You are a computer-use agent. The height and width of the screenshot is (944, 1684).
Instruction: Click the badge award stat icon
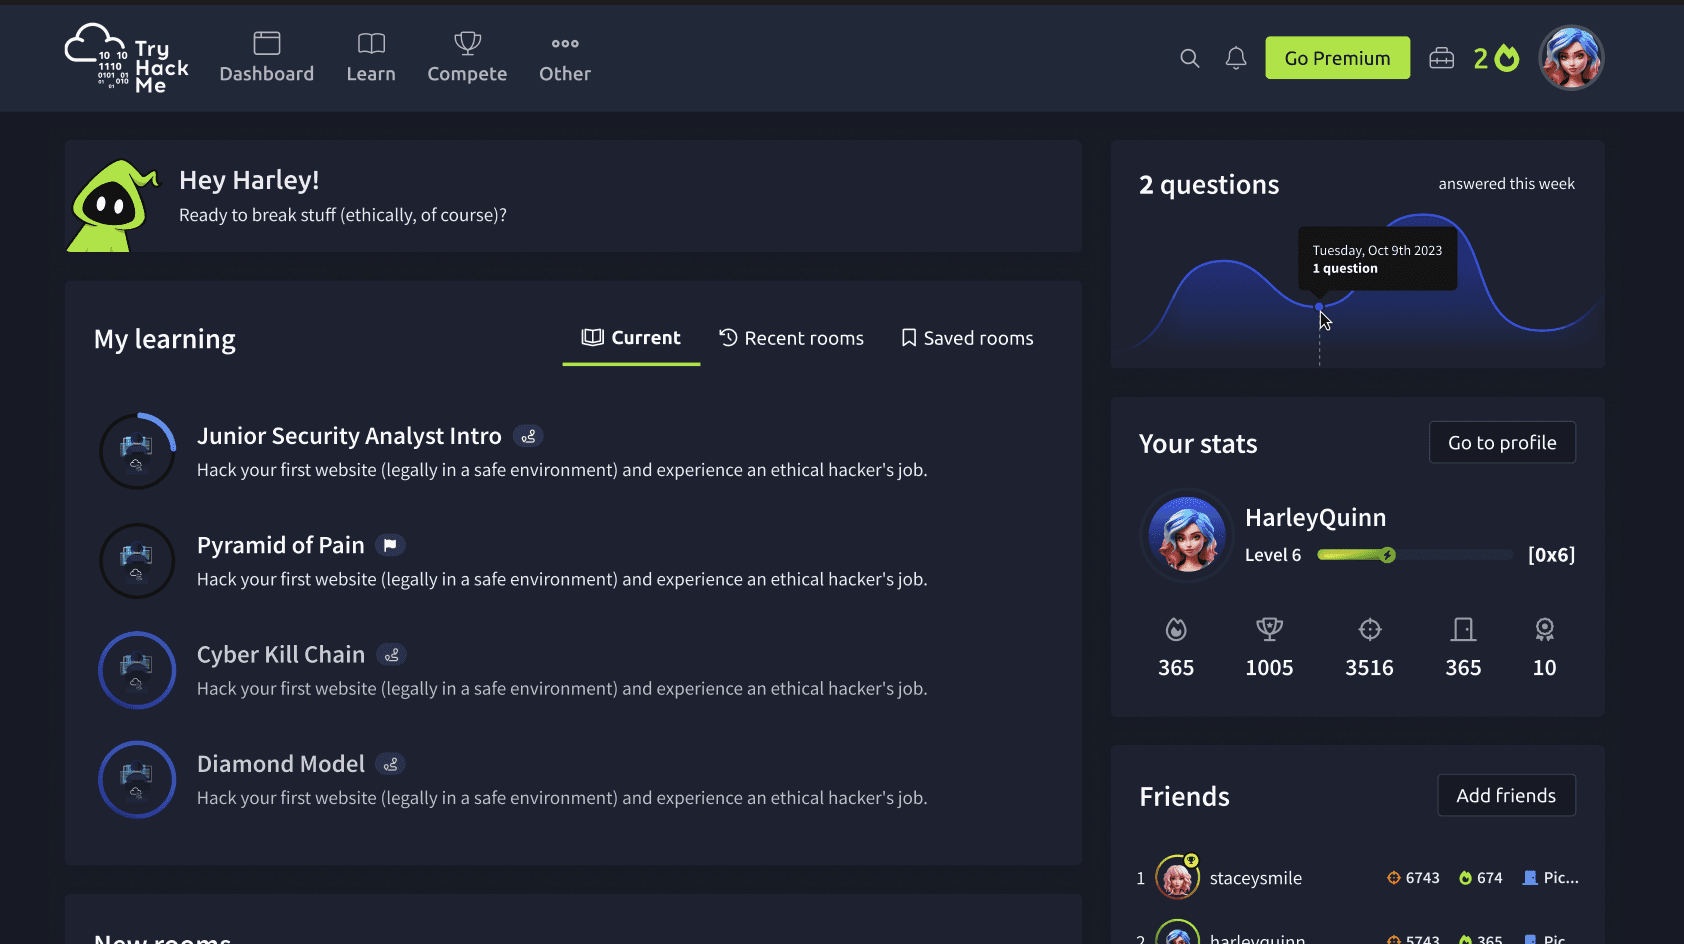[1545, 629]
